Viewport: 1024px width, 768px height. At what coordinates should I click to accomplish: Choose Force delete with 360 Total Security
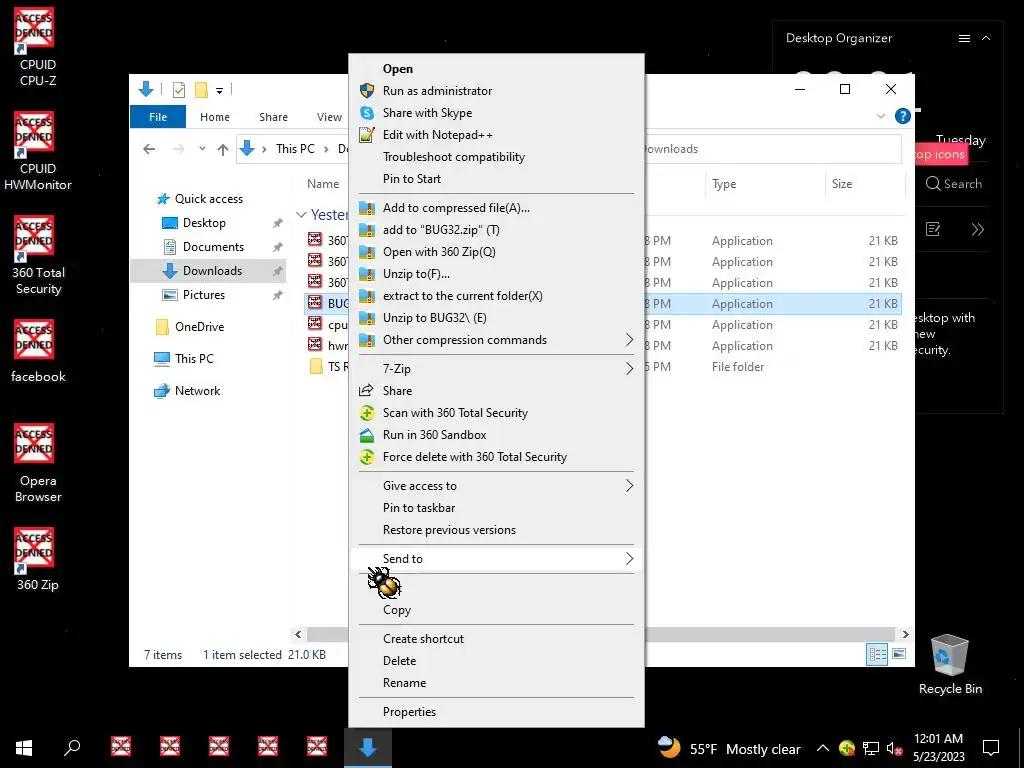pyautogui.click(x=496, y=456)
